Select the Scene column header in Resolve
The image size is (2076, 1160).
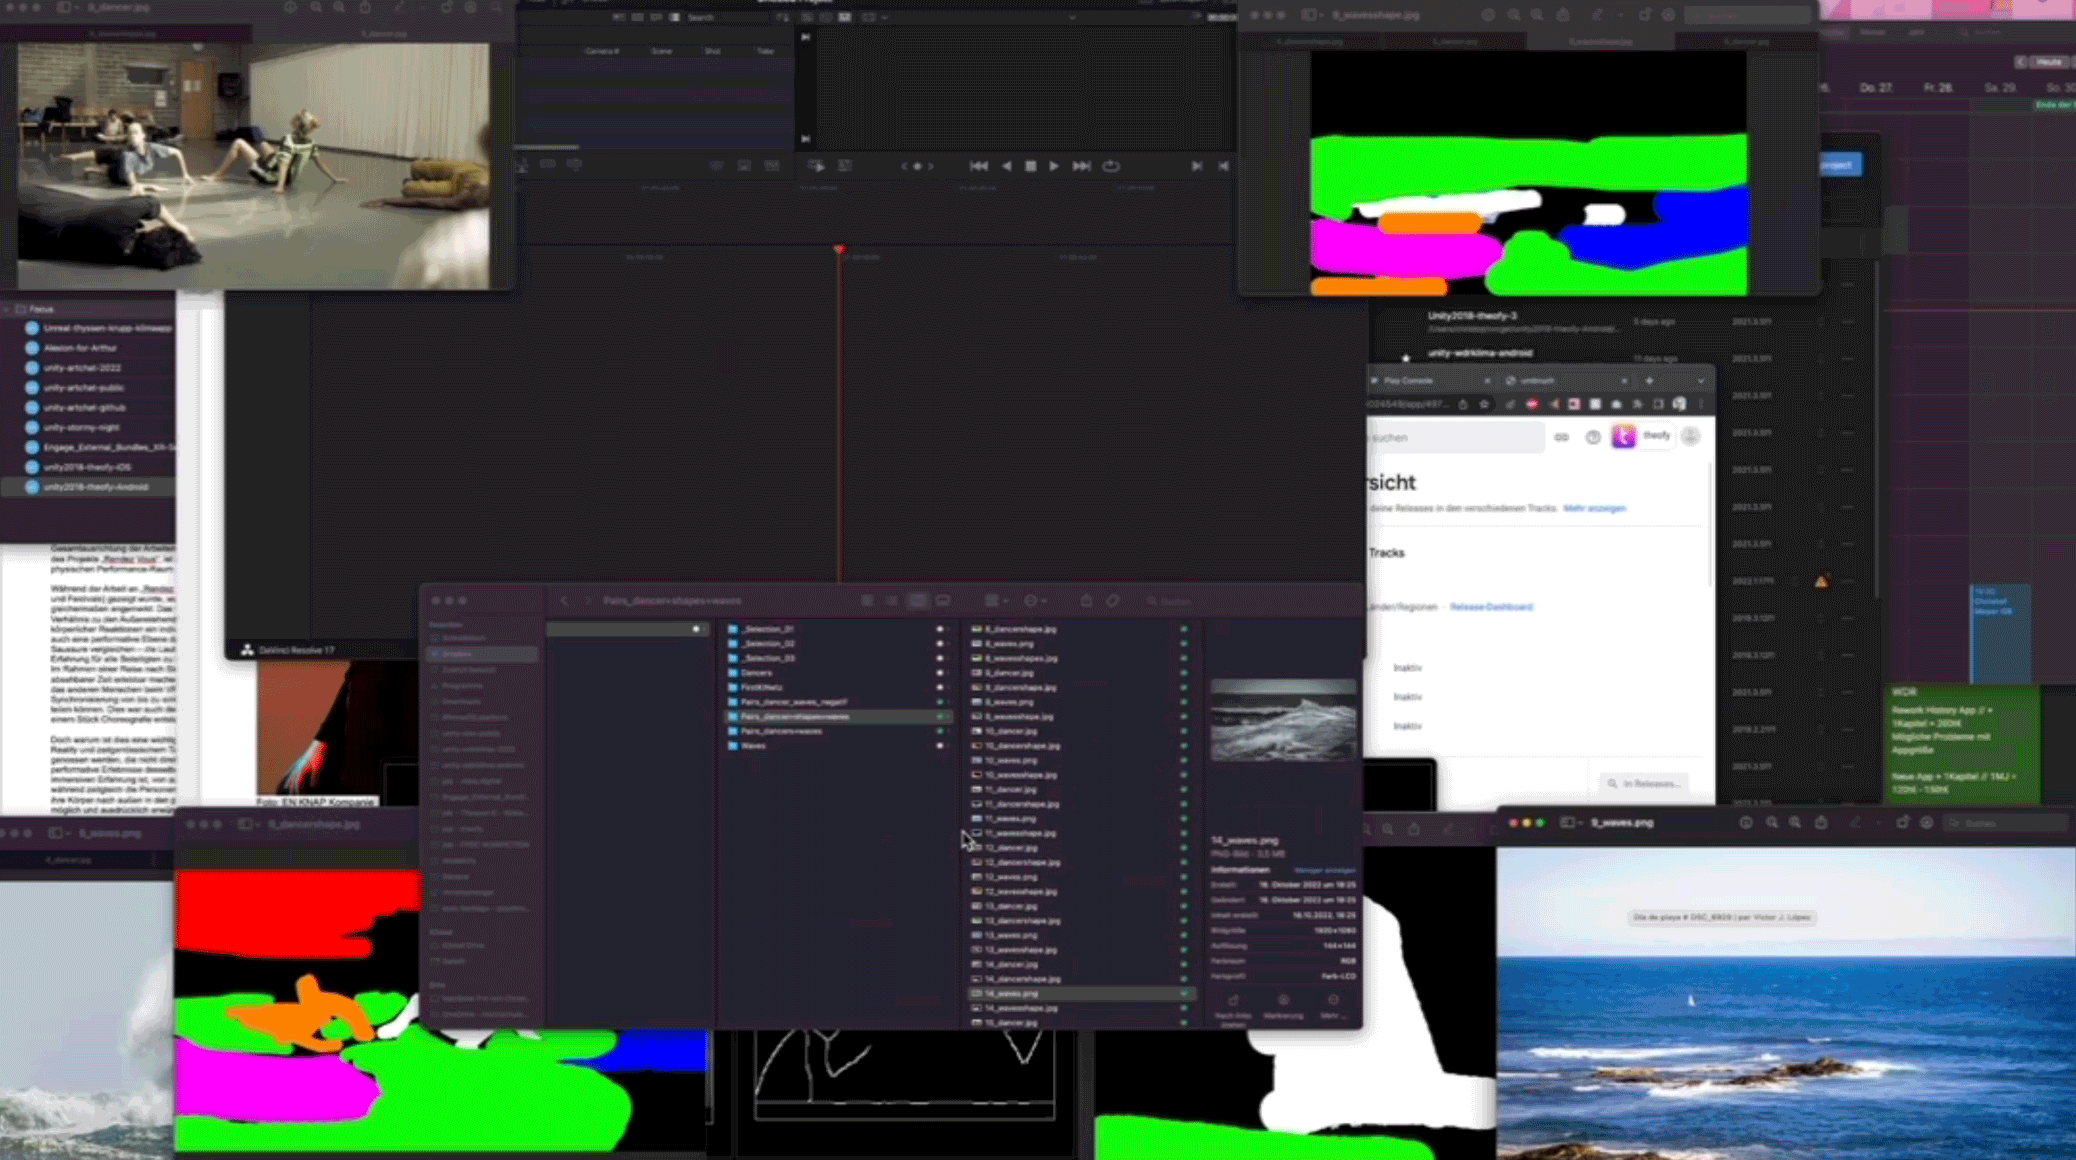(x=662, y=51)
